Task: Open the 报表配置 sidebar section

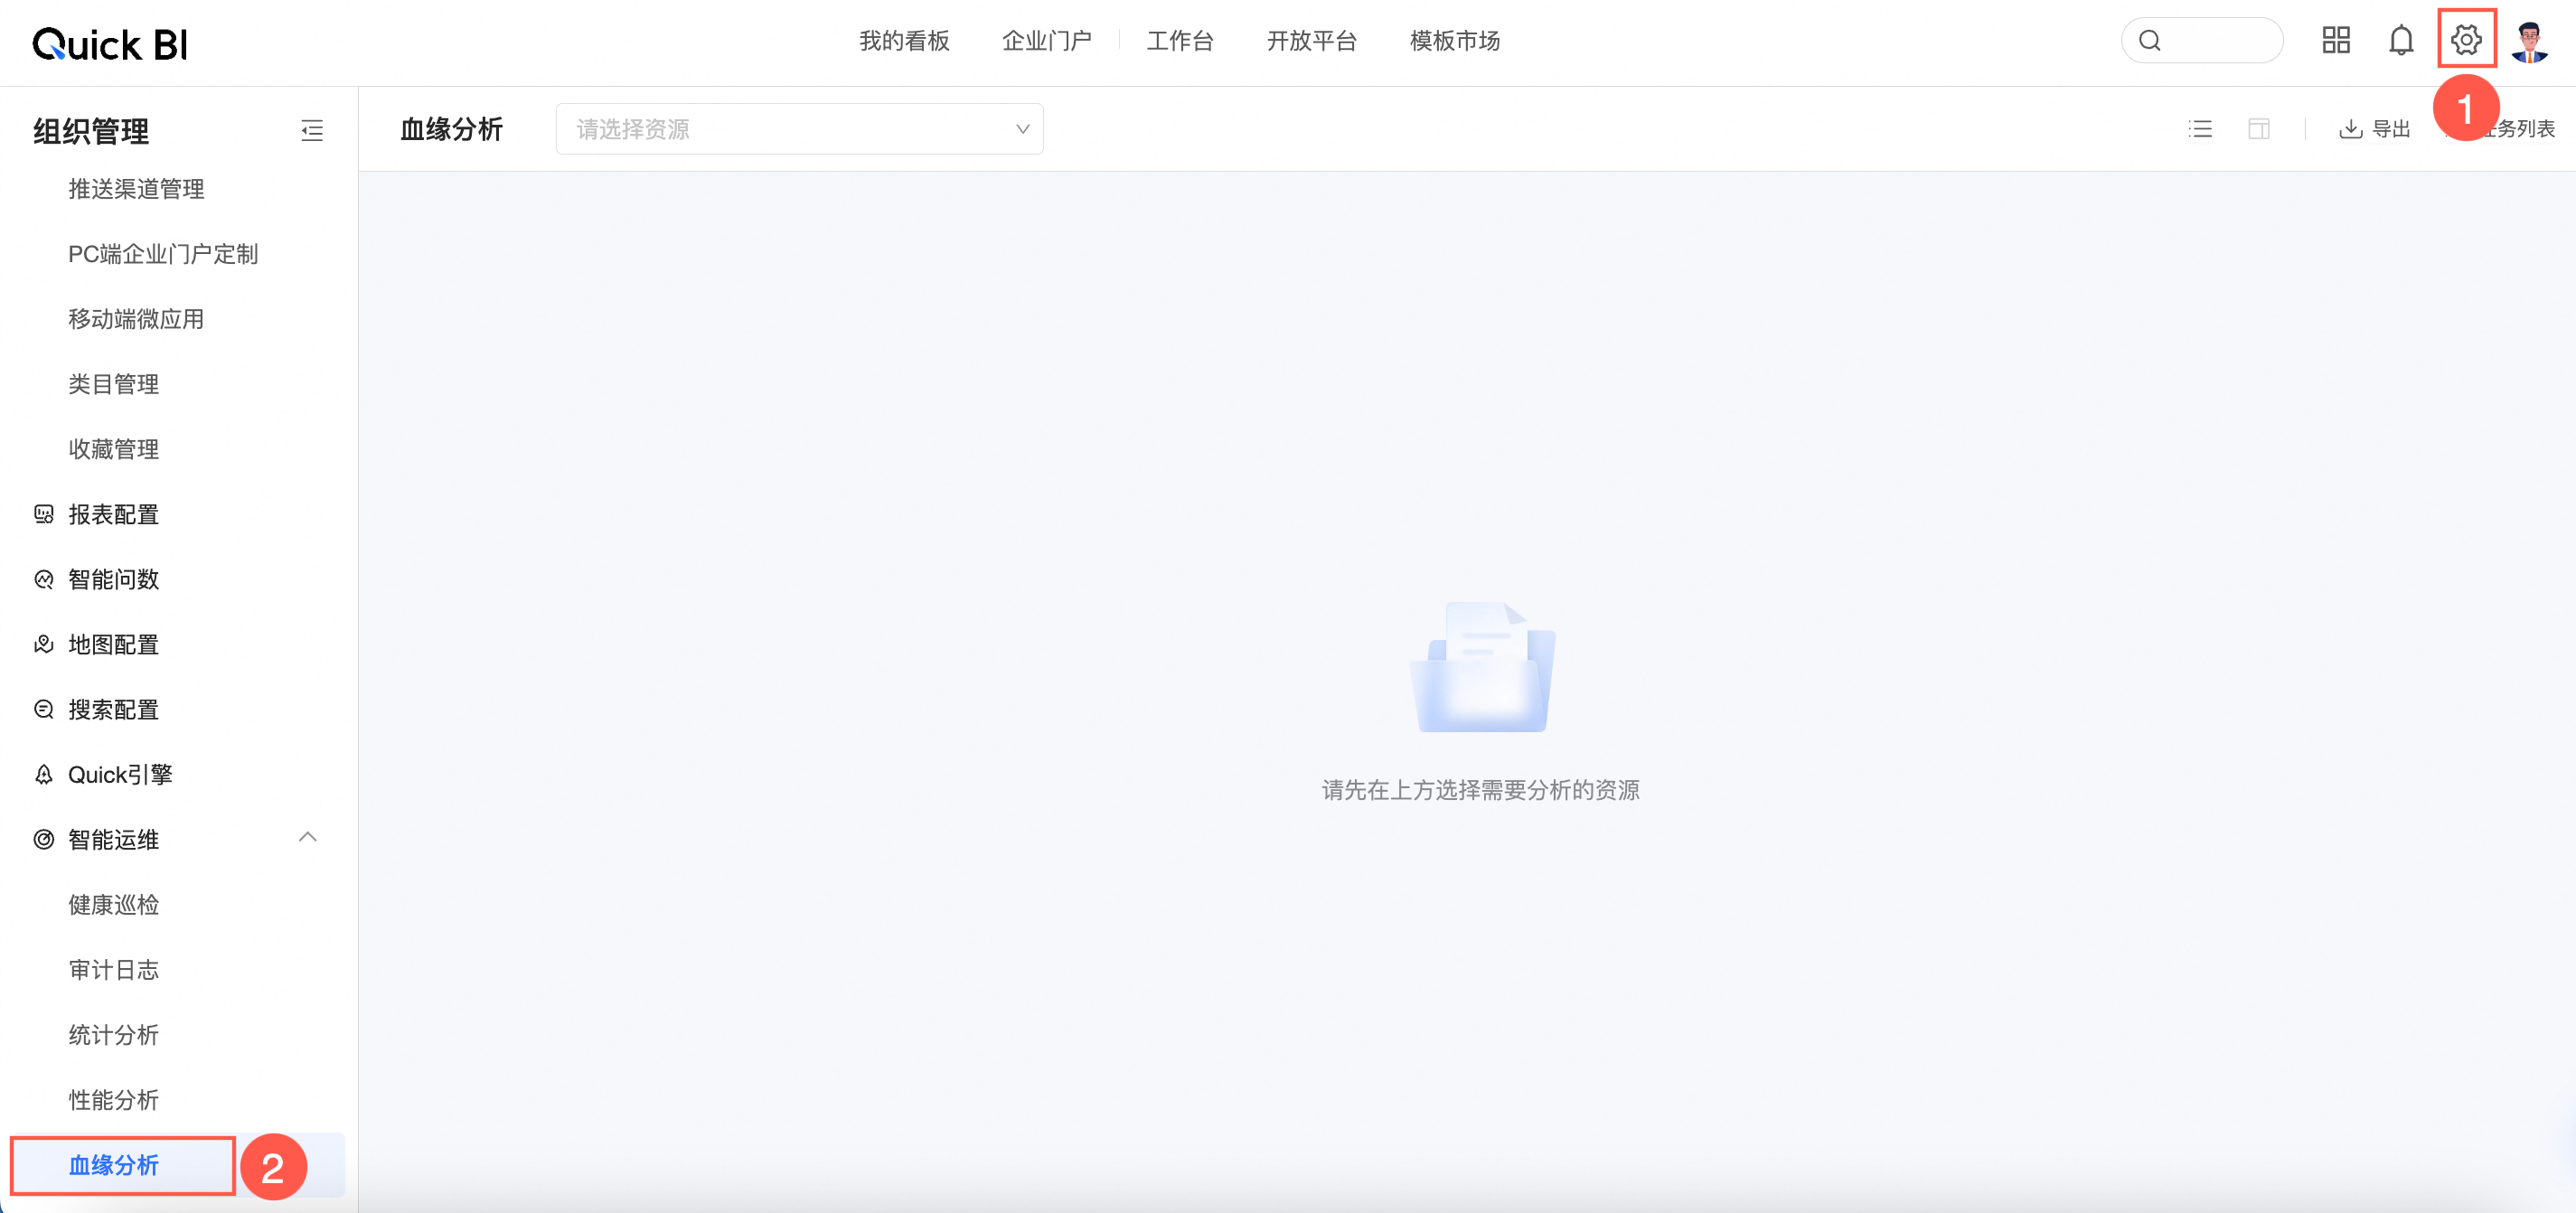Action: (x=113, y=514)
